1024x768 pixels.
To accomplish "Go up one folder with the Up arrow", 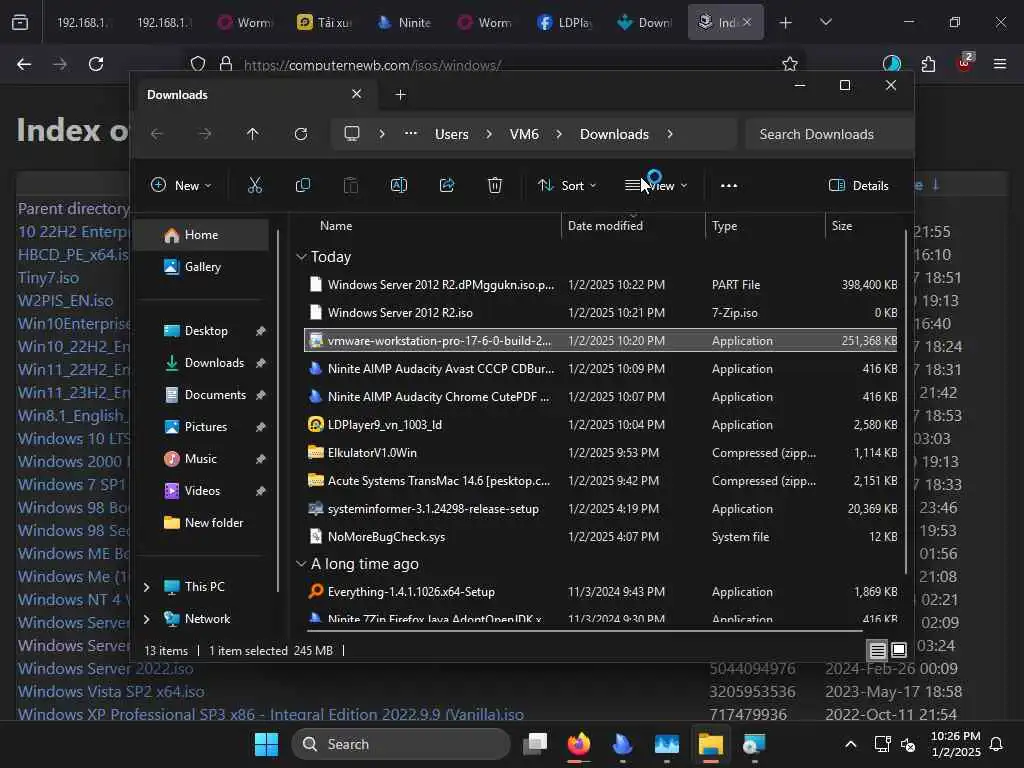I will [253, 134].
